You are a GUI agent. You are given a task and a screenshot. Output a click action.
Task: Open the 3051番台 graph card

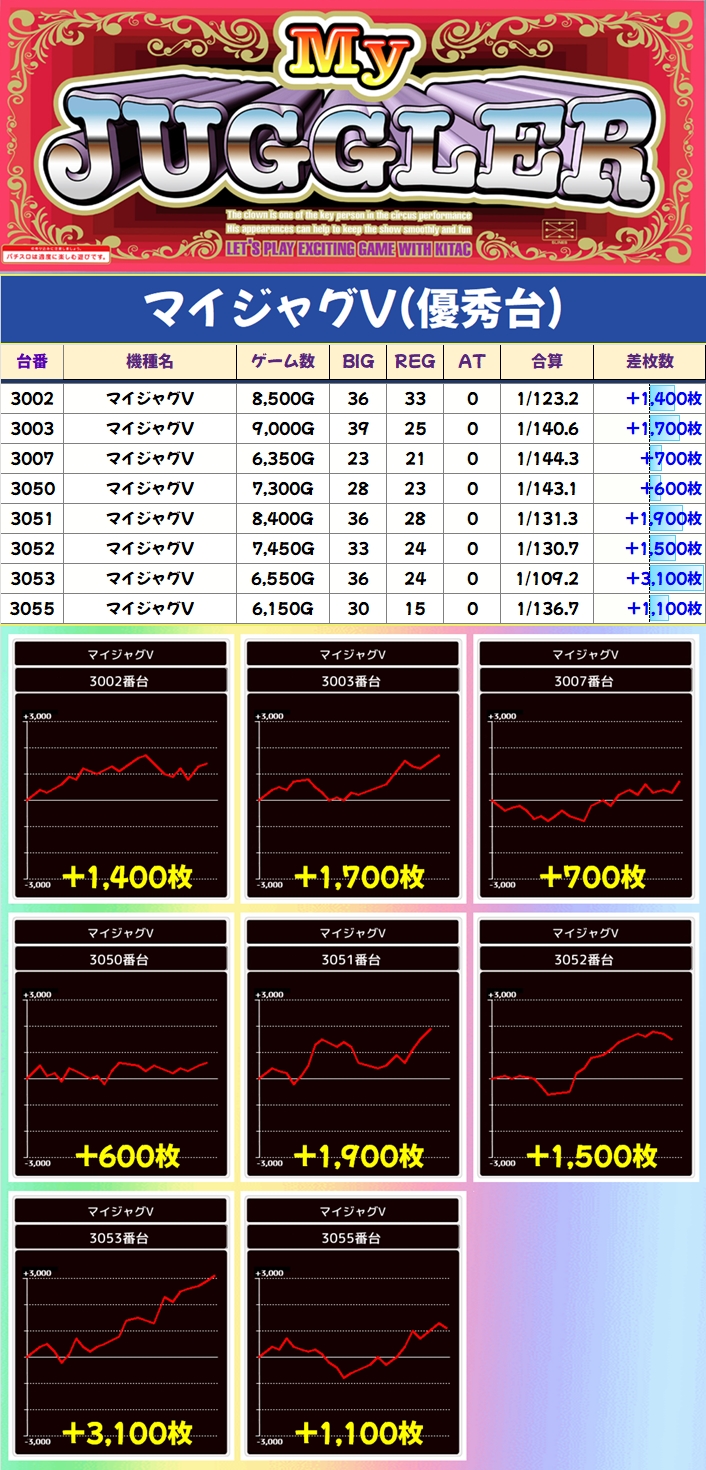353,1046
